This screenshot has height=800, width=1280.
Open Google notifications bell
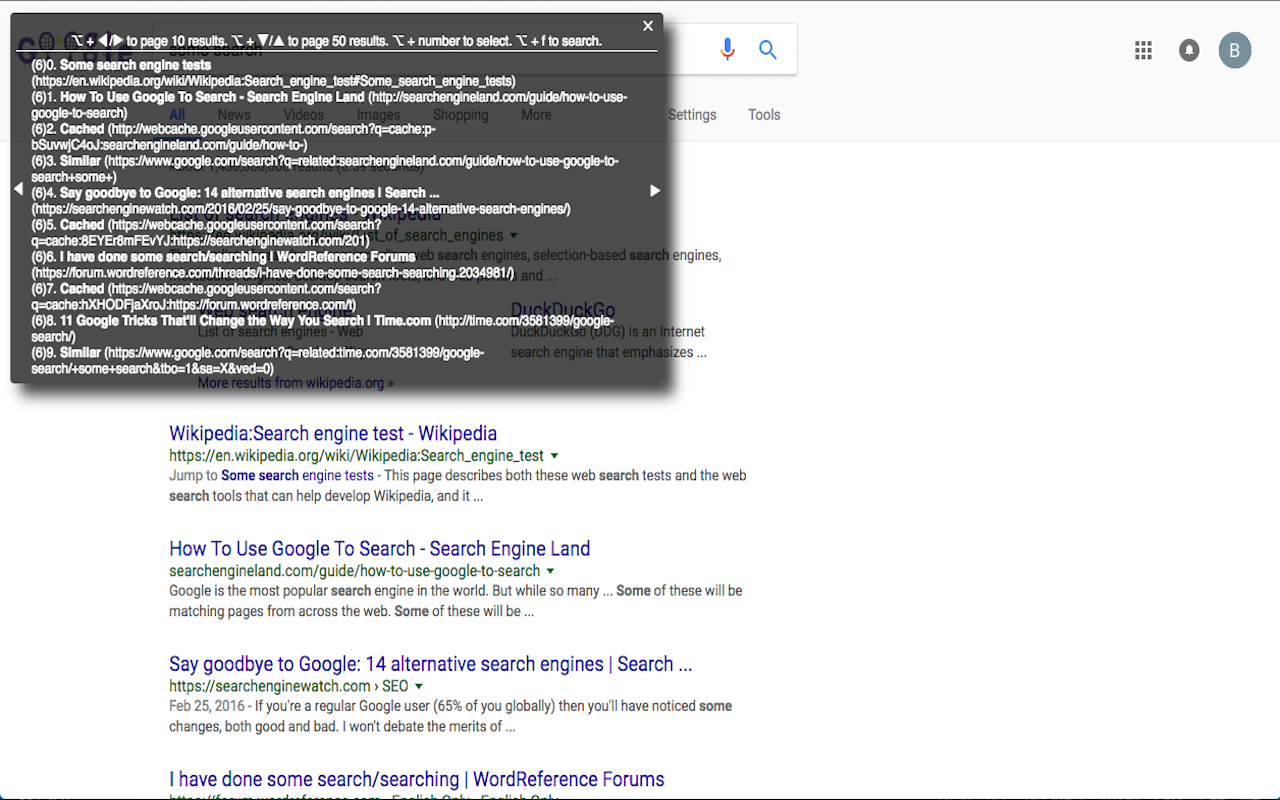click(x=1189, y=50)
